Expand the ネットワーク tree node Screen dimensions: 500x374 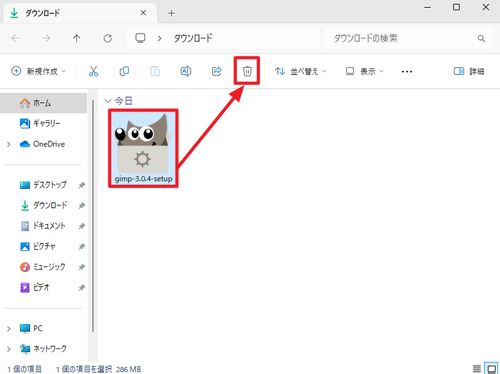tap(9, 349)
